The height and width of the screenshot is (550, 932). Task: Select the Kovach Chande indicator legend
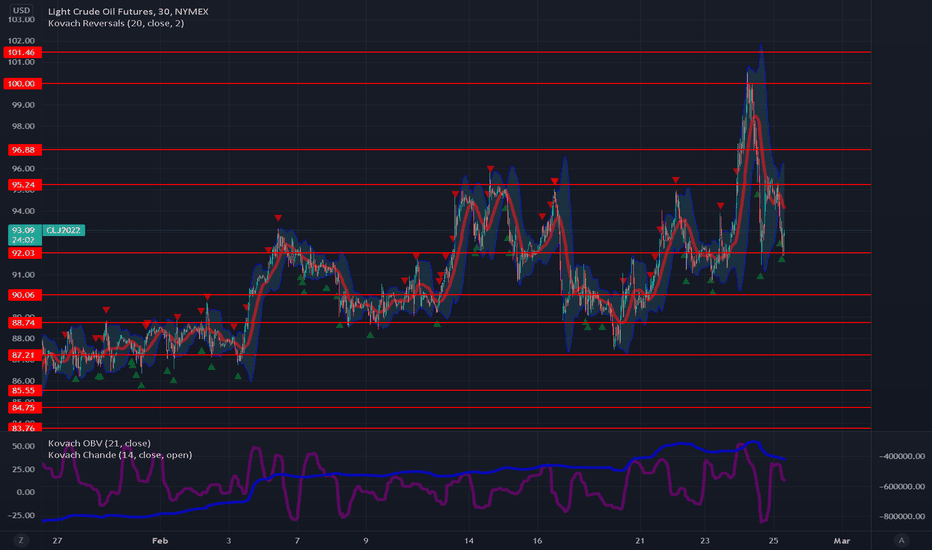(x=120, y=455)
